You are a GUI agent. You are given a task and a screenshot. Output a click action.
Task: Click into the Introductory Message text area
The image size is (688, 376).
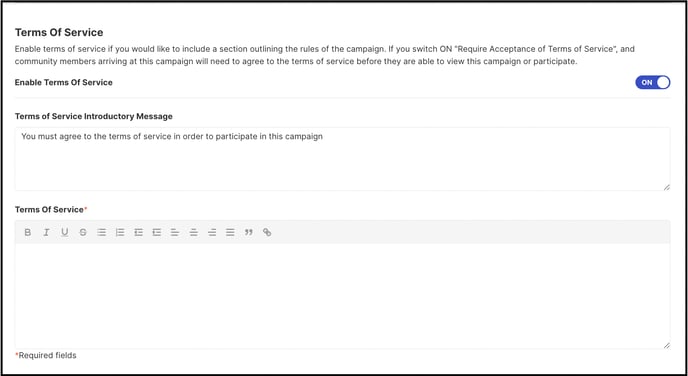coord(342,159)
